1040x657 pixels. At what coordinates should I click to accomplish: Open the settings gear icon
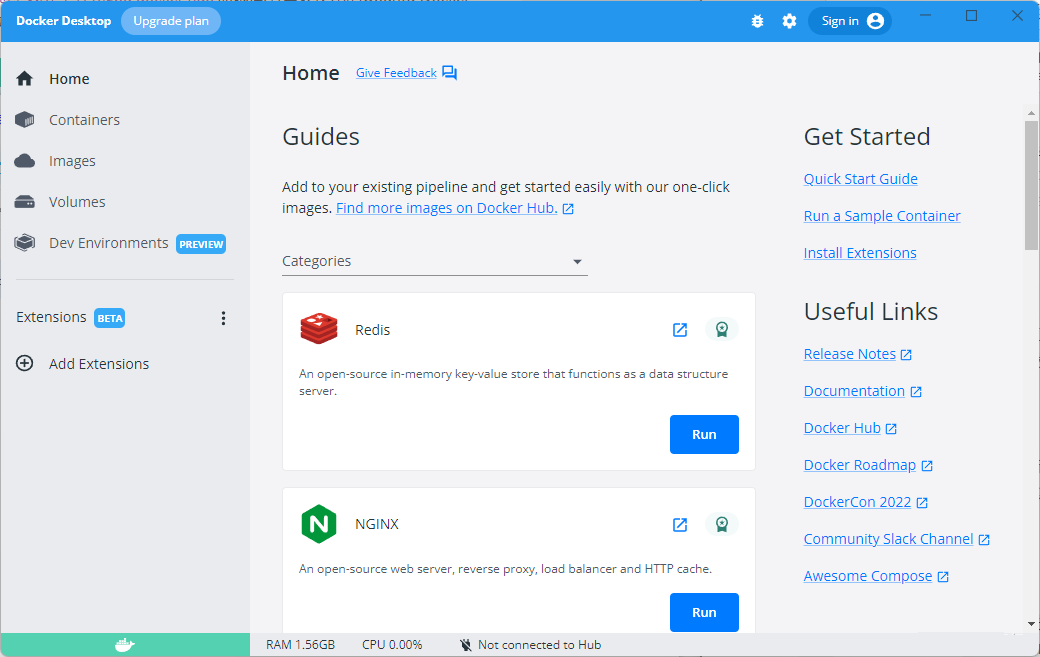coord(789,21)
